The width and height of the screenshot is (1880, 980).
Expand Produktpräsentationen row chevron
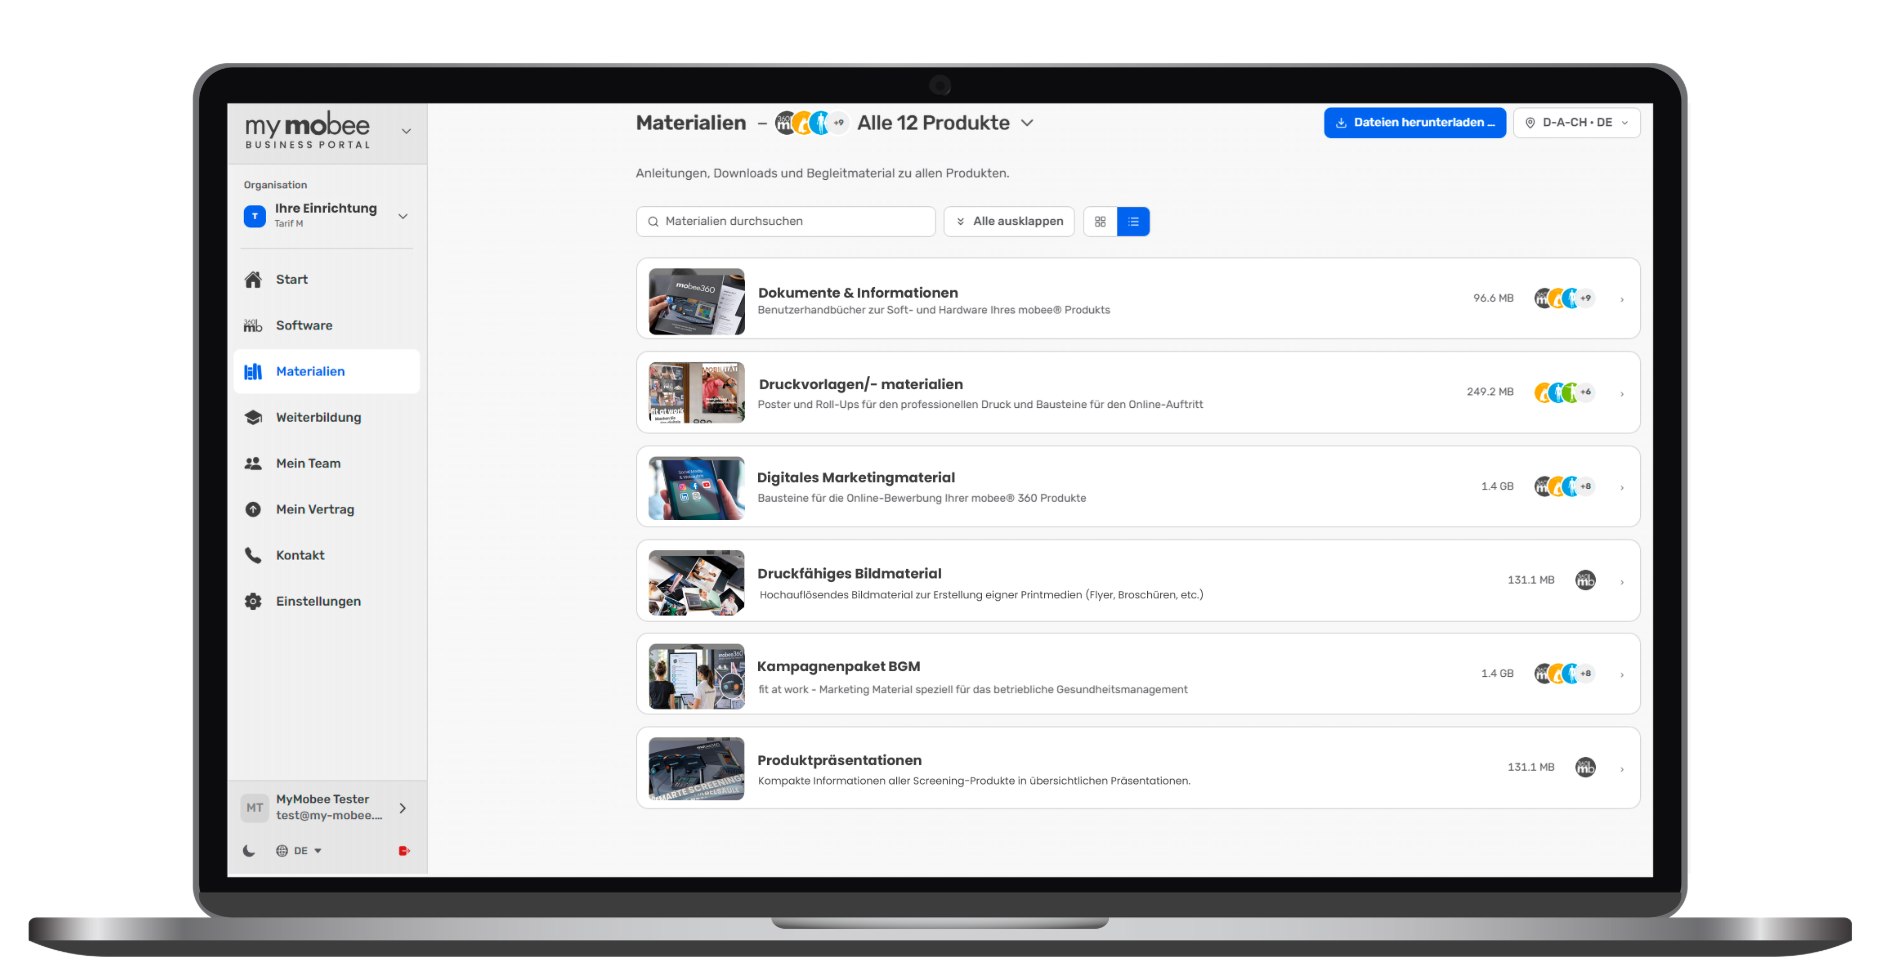(x=1621, y=769)
